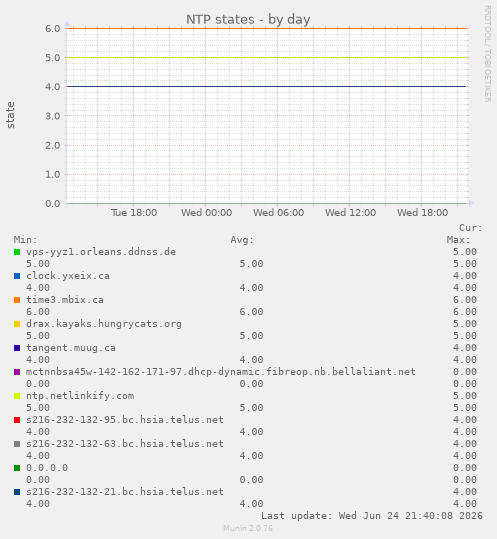
Task: Click the lime ntp.netlinkify.com legend swatch
Action: tap(17, 396)
